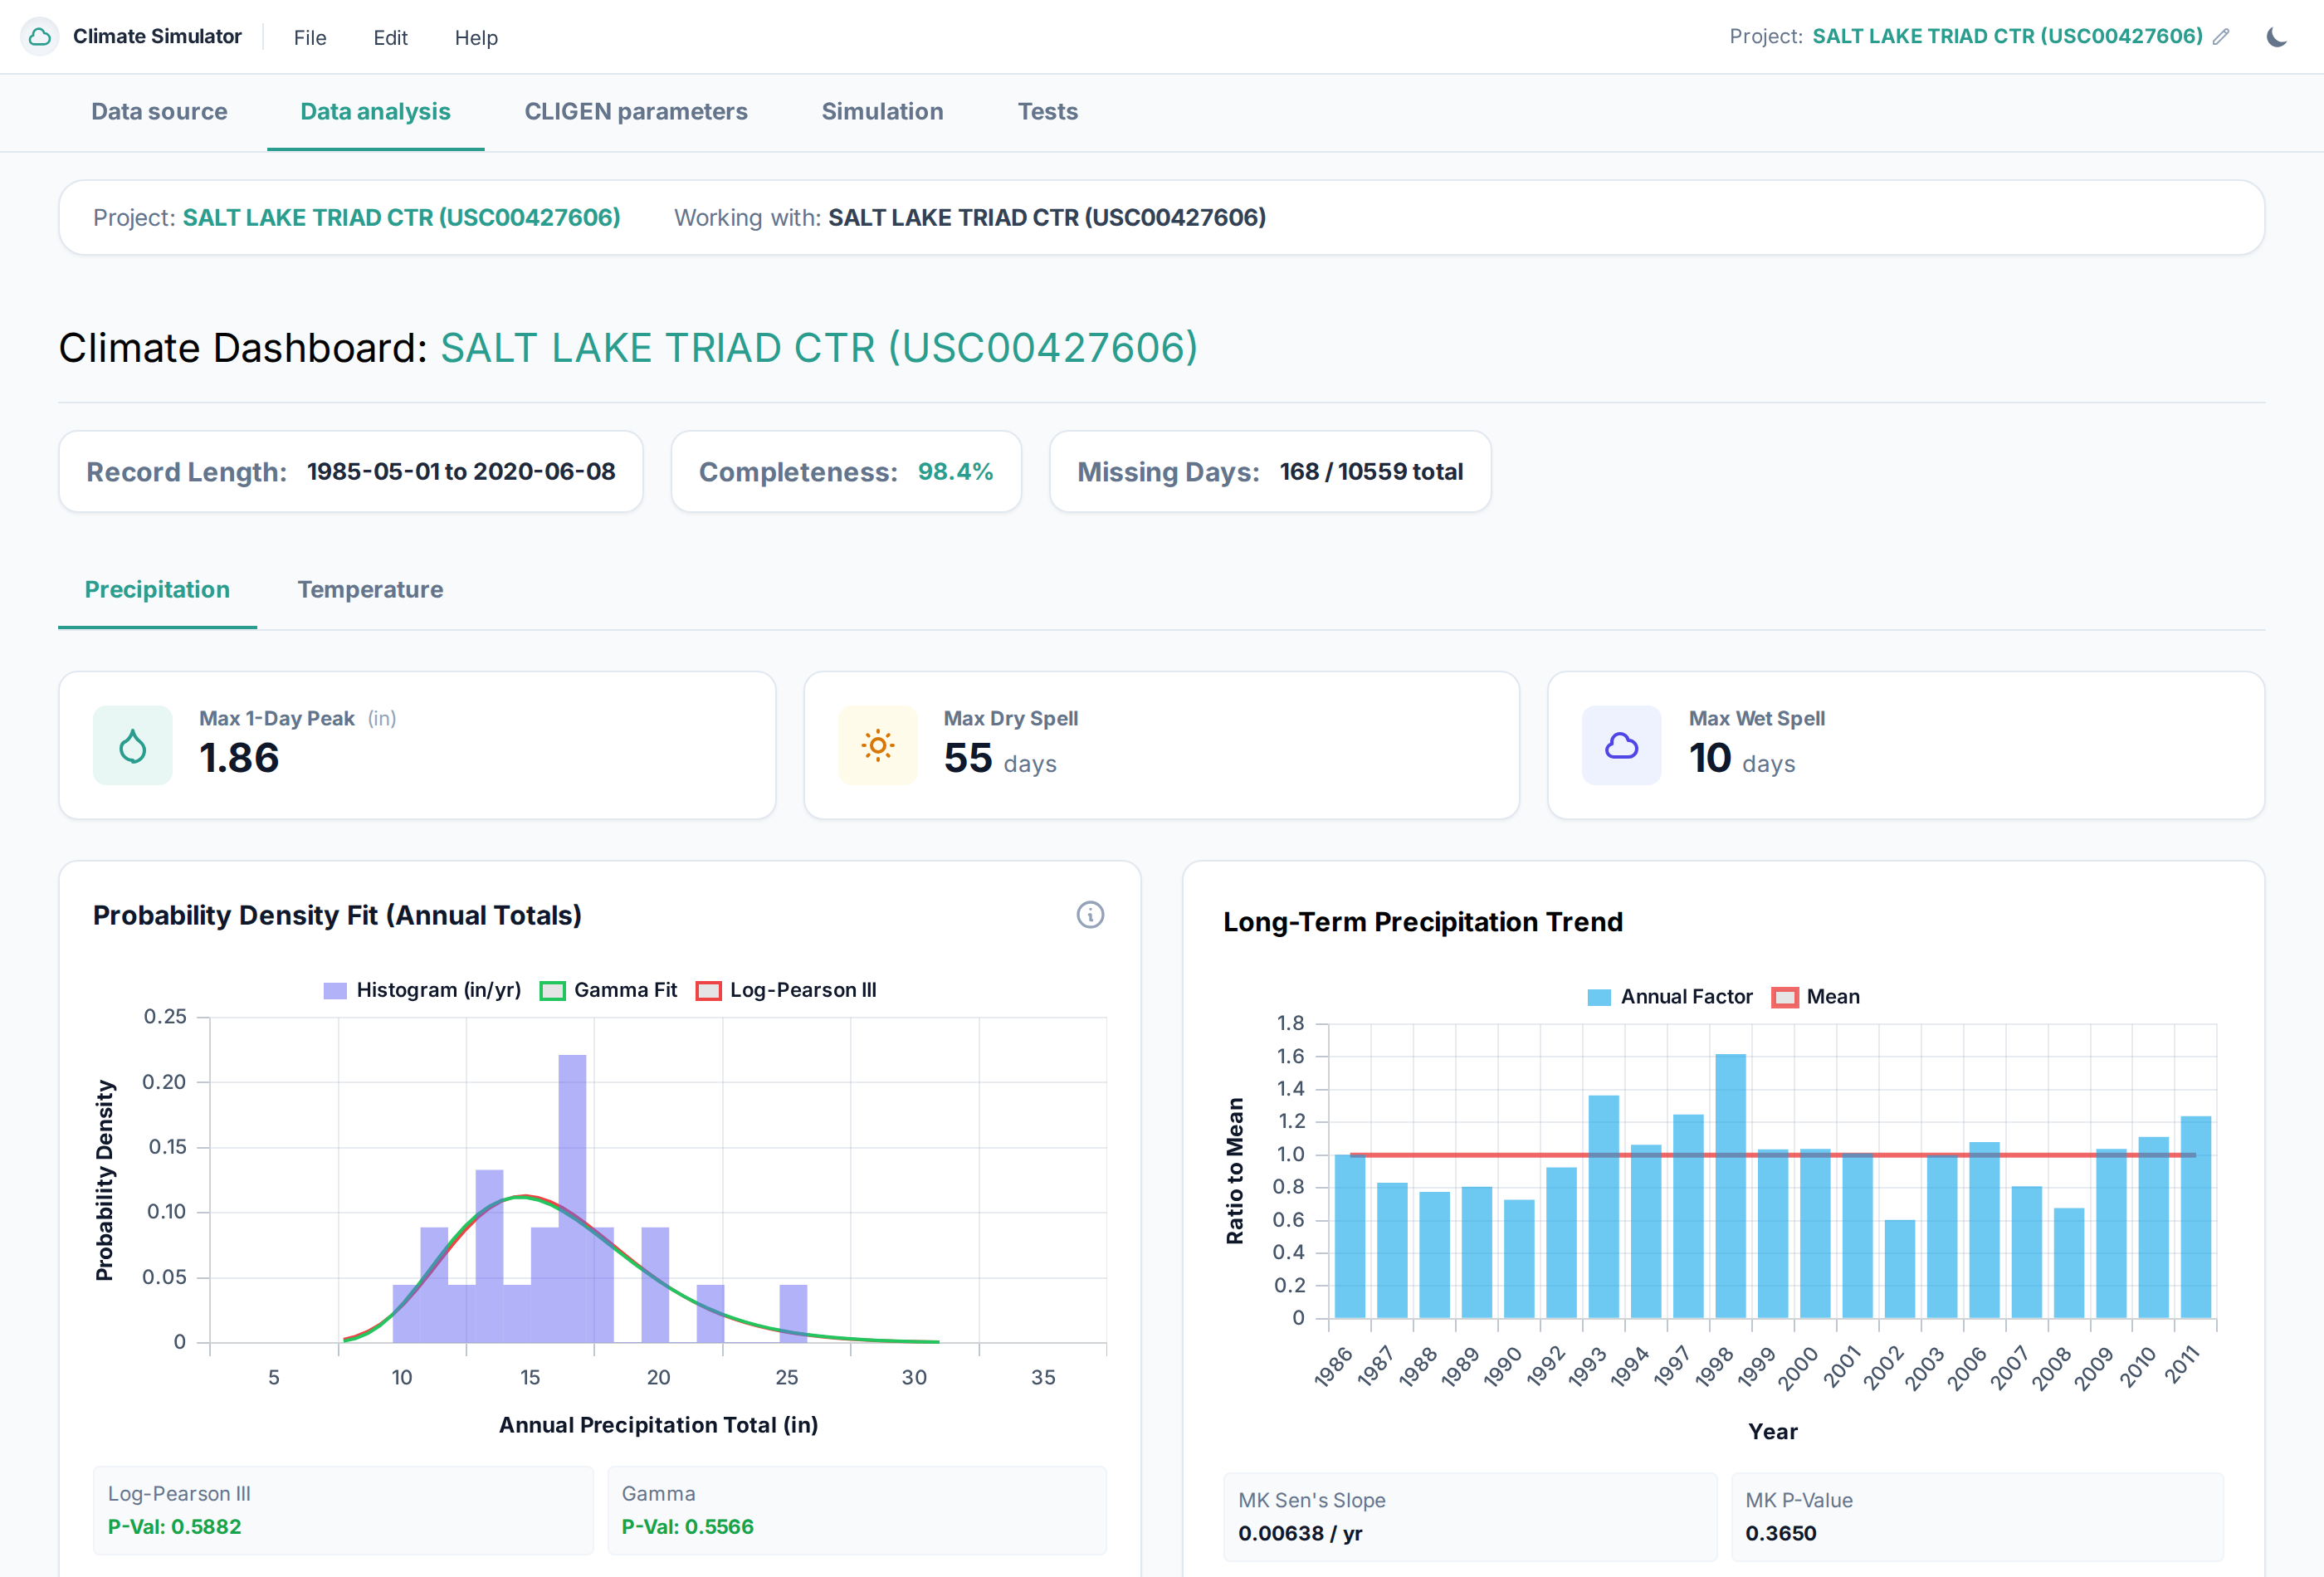Open the Edit menu
This screenshot has height=1577, width=2324.
390,38
